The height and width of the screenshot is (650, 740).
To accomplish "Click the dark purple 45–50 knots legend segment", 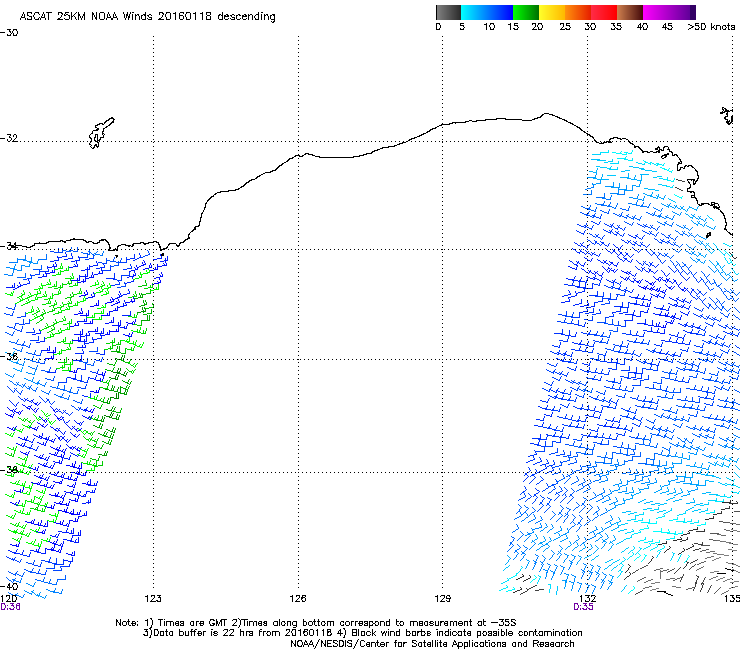I will pos(682,12).
